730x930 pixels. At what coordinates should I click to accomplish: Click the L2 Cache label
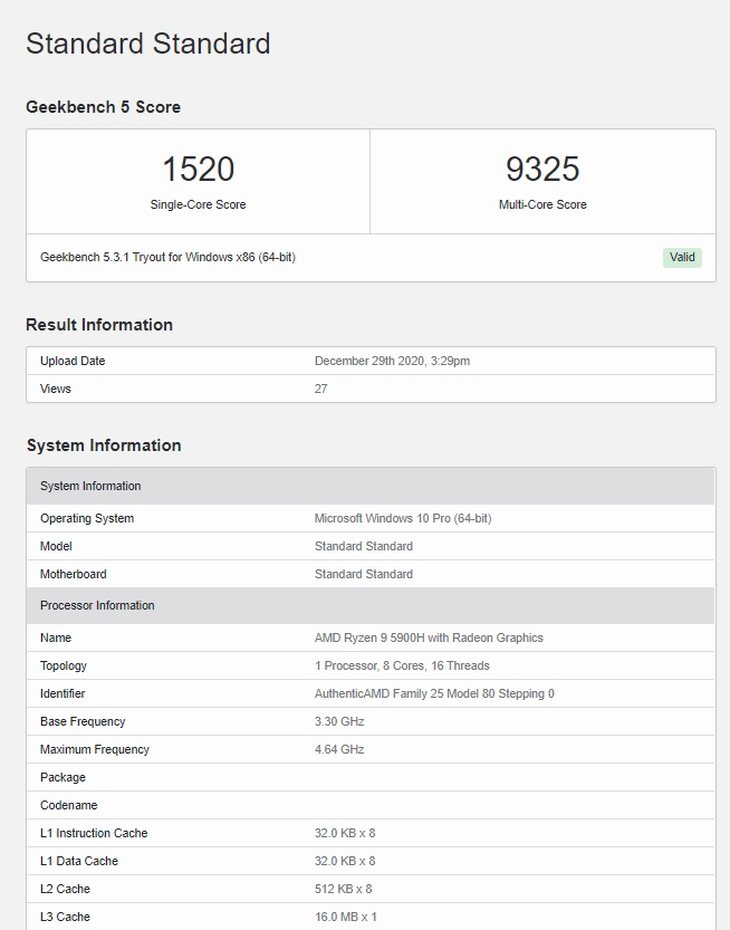point(65,888)
